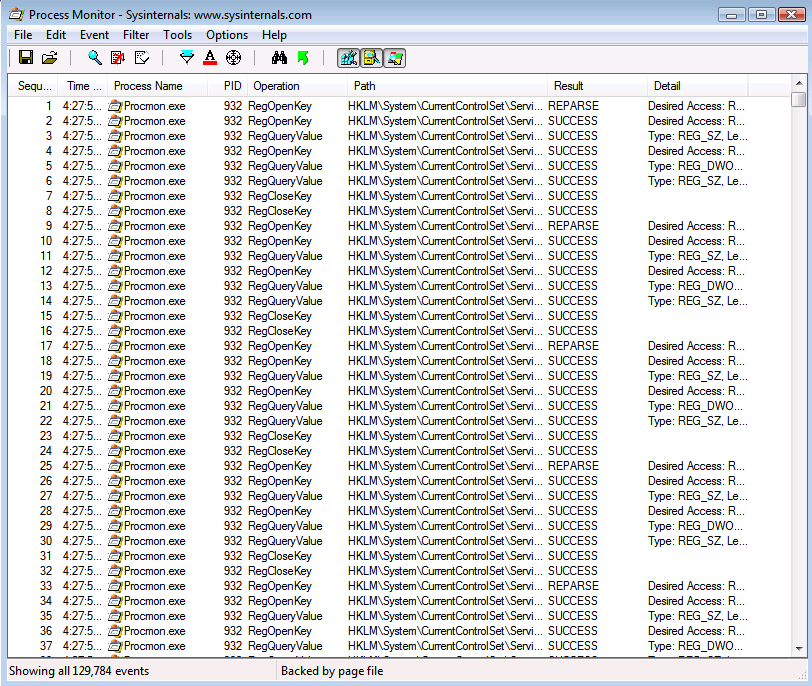812x686 pixels.
Task: Click Procmon.exe icon in sequence row 29
Action: point(115,527)
